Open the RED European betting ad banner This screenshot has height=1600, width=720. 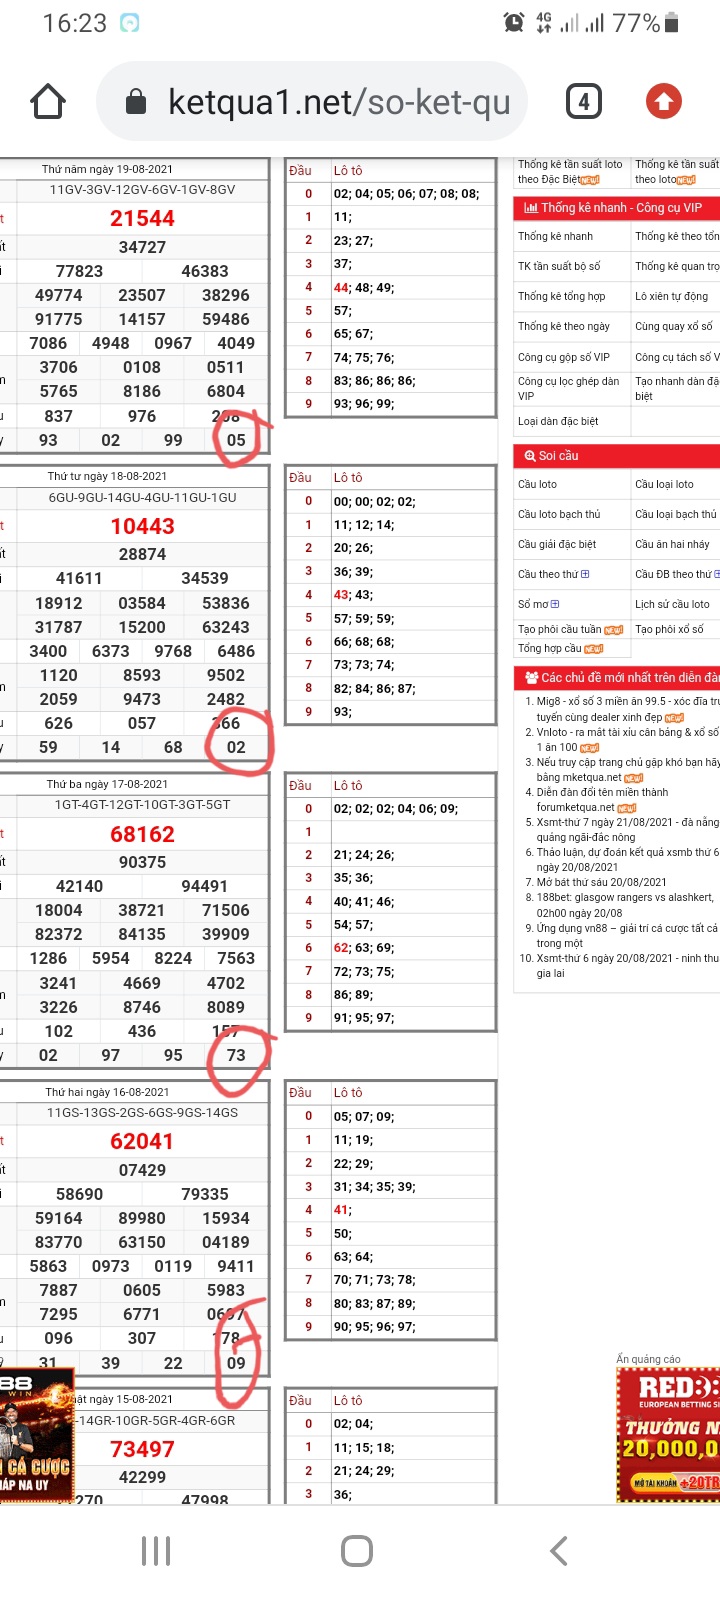tap(667, 1433)
